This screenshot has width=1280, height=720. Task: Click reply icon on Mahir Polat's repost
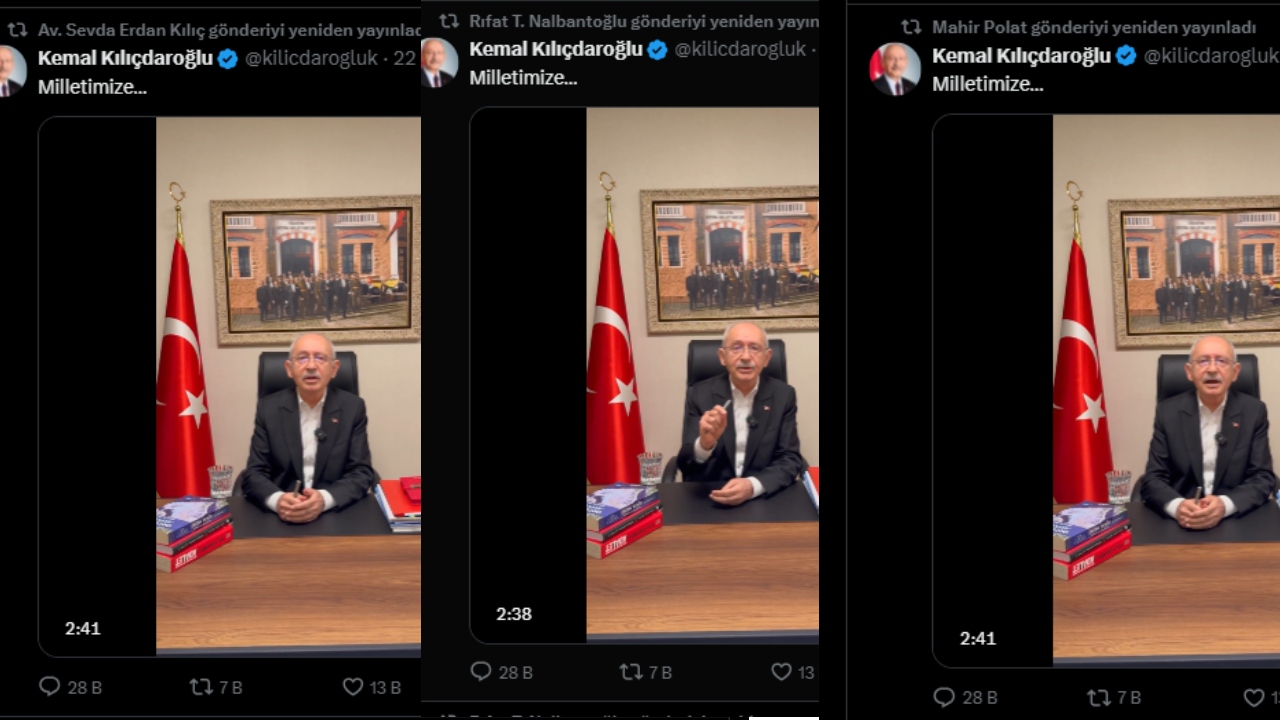click(944, 697)
